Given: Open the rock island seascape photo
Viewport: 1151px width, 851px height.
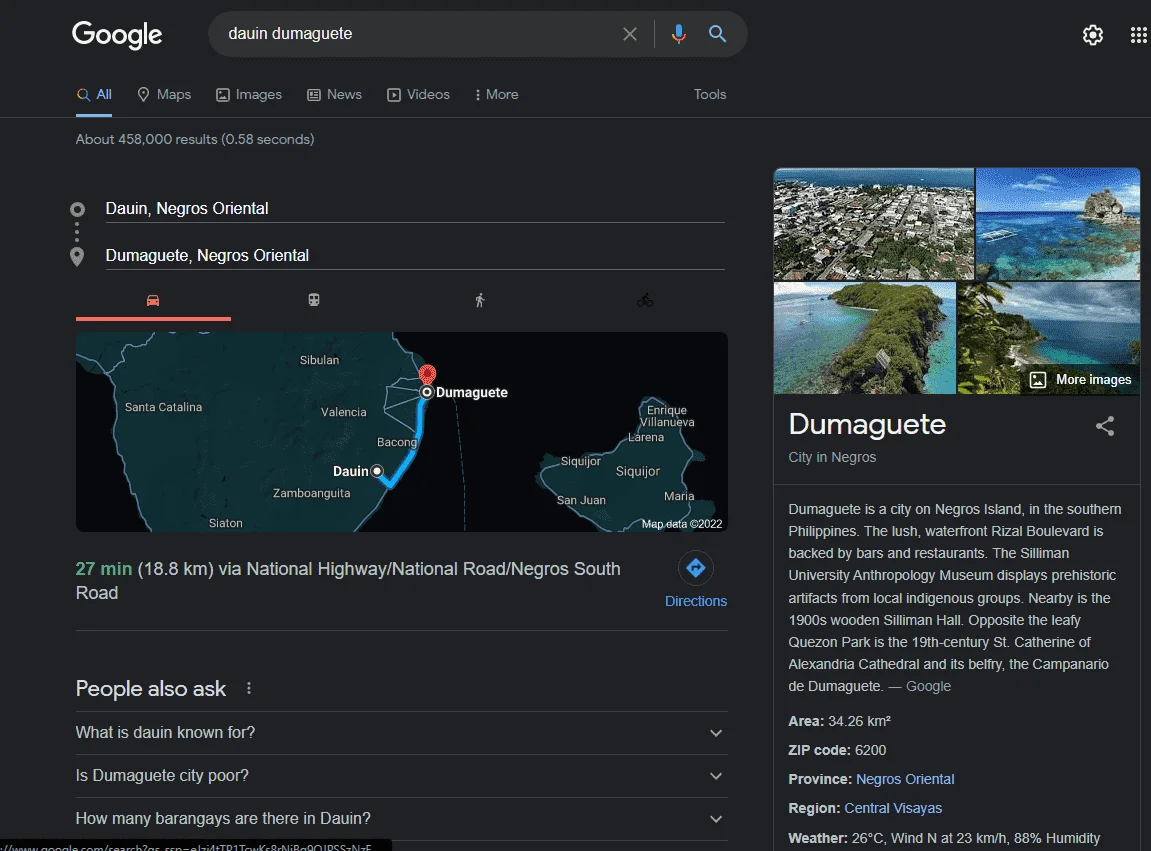Looking at the screenshot, I should (1058, 224).
